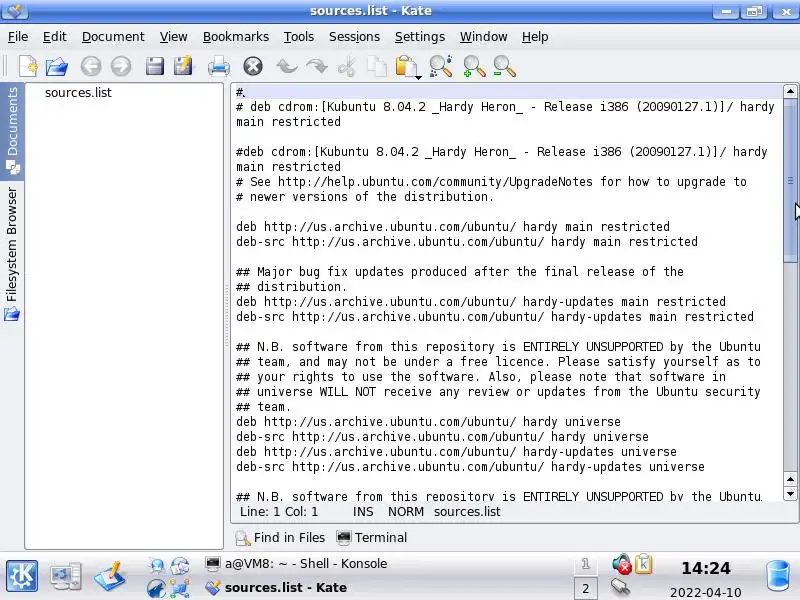Open the Tools menu
The width and height of the screenshot is (800, 600).
coord(298,37)
